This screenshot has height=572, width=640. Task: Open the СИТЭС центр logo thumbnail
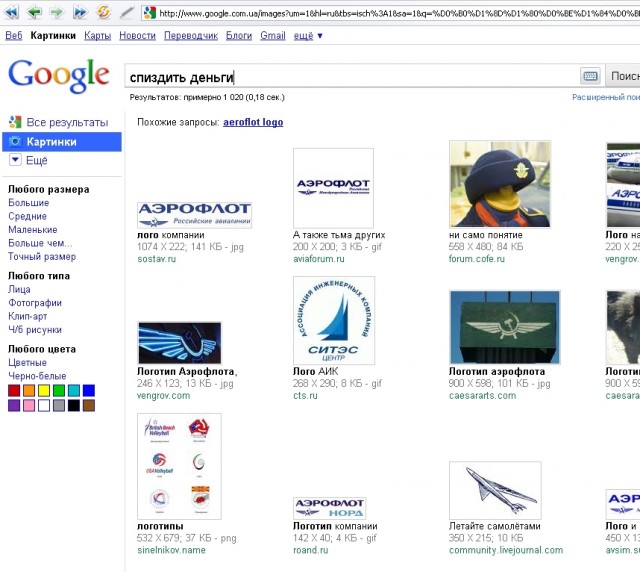(334, 320)
